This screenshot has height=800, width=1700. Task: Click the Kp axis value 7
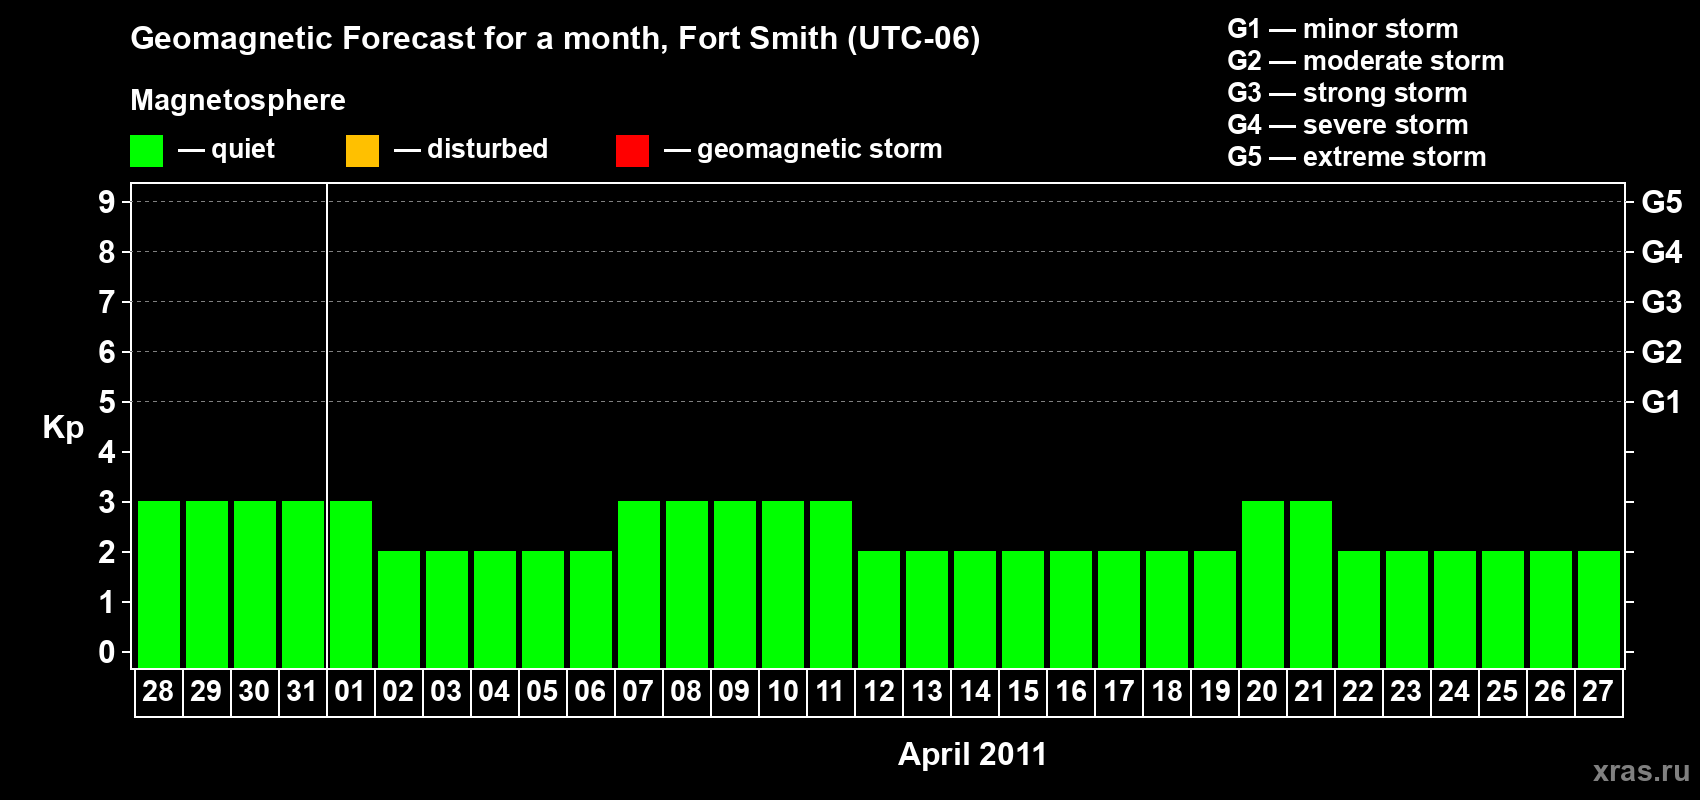click(x=107, y=302)
